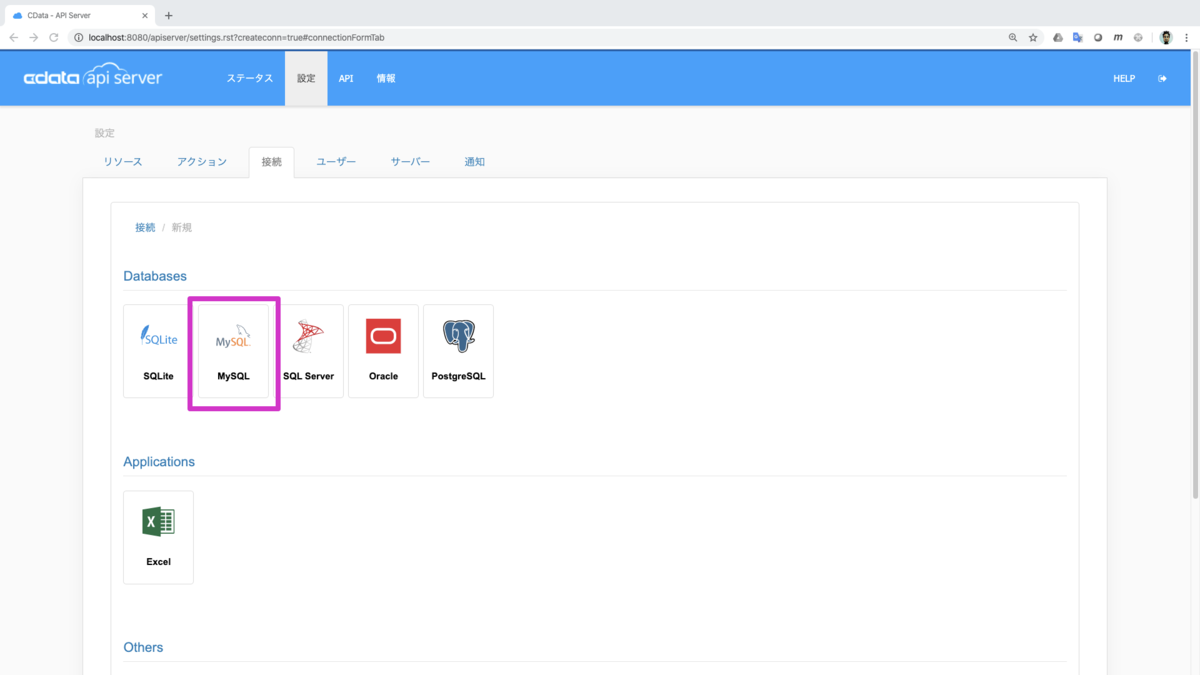Click the Databases section heading
1200x675 pixels.
click(x=155, y=276)
